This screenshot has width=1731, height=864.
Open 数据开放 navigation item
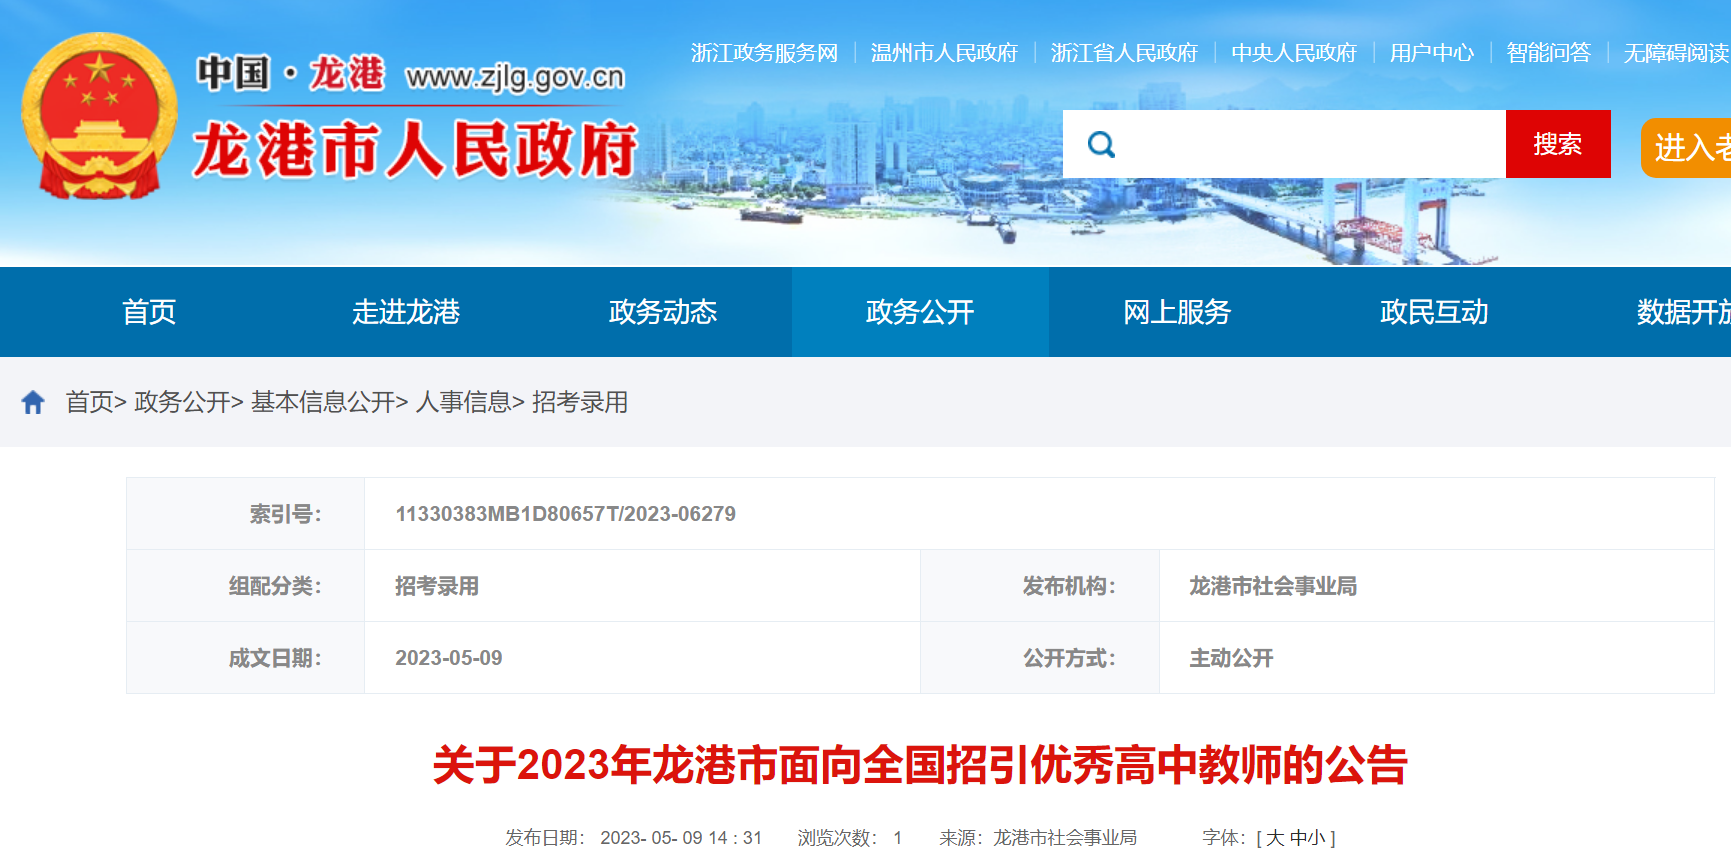[x=1684, y=312]
